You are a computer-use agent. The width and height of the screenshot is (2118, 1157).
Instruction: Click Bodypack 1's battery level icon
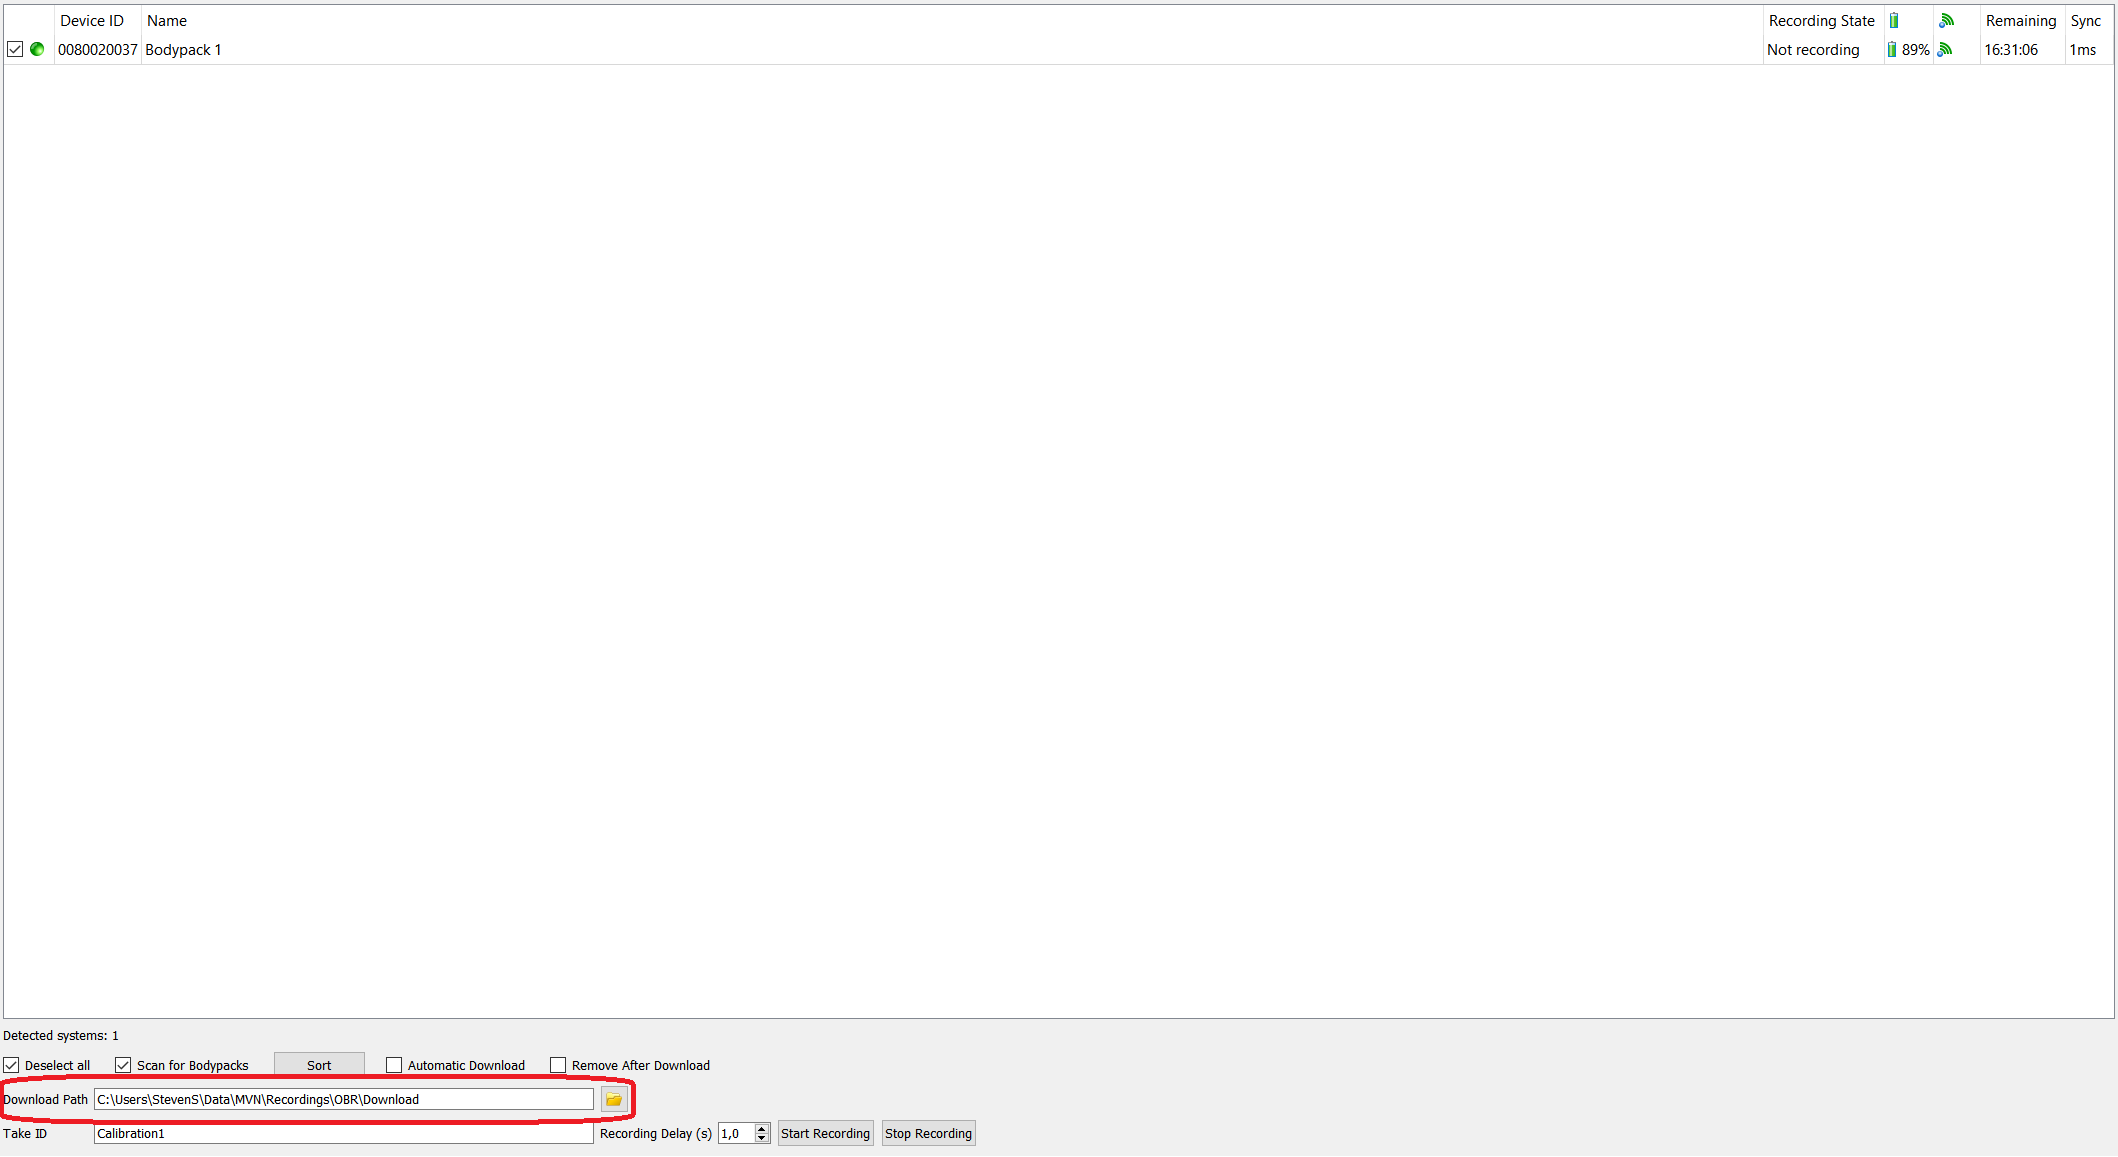tap(1892, 50)
